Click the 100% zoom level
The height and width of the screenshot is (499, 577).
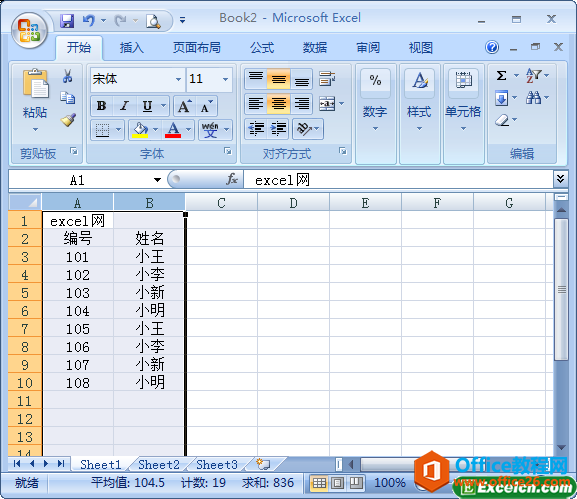390,482
